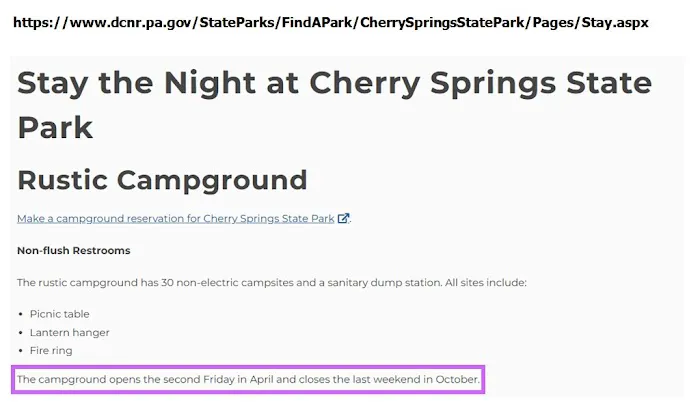This screenshot has height=412, width=700.
Task: Click the bullet point before 'Picnic table'
Action: [x=21, y=314]
